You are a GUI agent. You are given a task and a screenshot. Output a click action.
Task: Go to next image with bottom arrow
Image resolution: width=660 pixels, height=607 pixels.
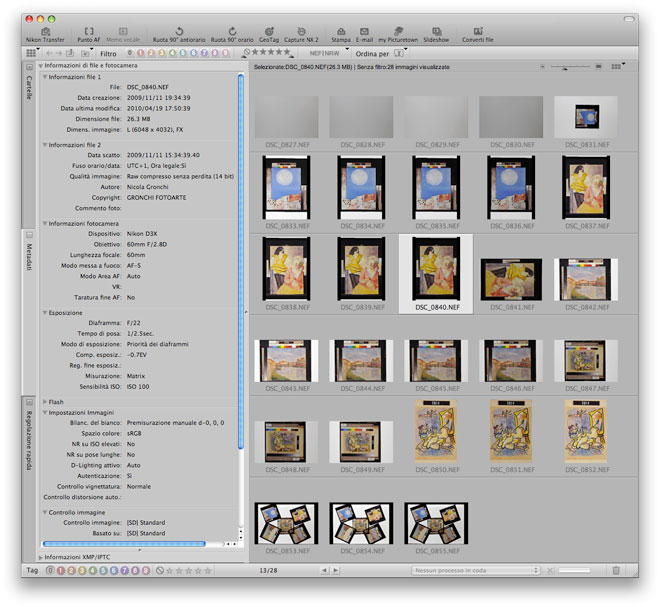(335, 570)
